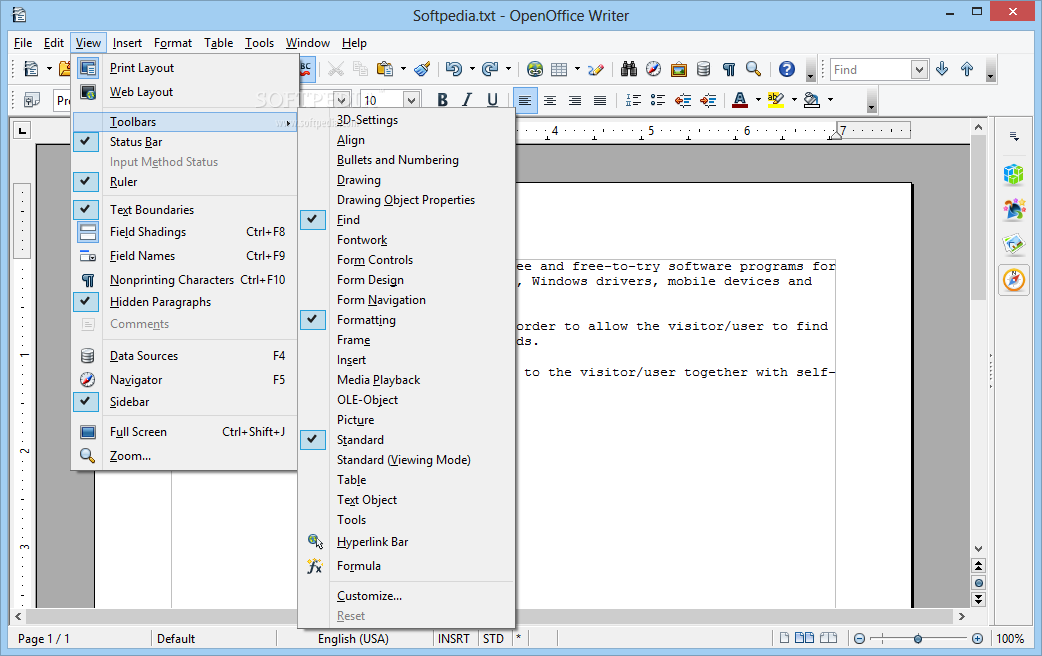Enable the Drawing toolbar
Image resolution: width=1042 pixels, height=656 pixels.
click(x=406, y=179)
